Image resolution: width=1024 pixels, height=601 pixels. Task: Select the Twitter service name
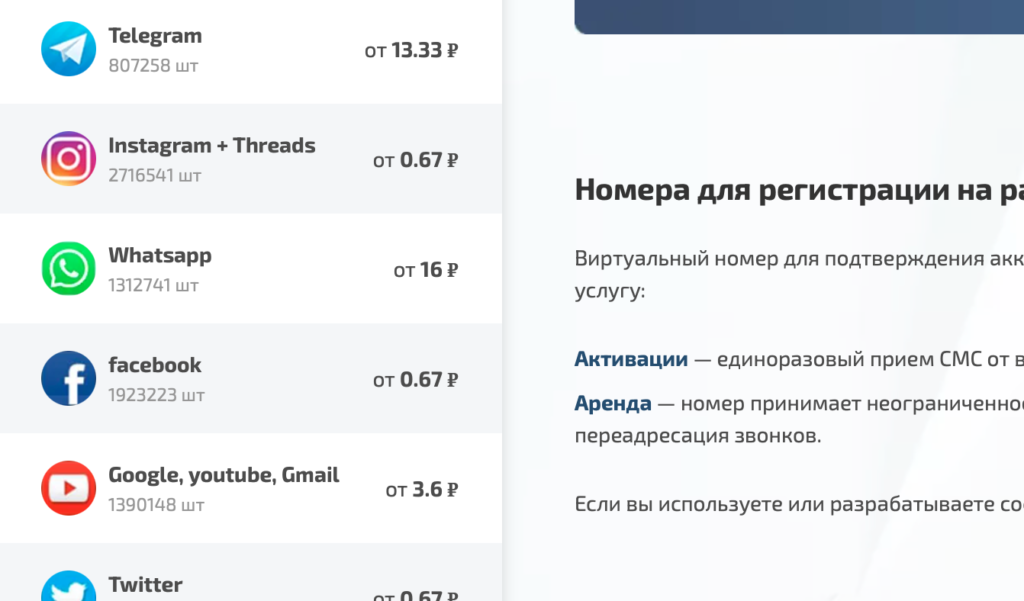pyautogui.click(x=145, y=585)
